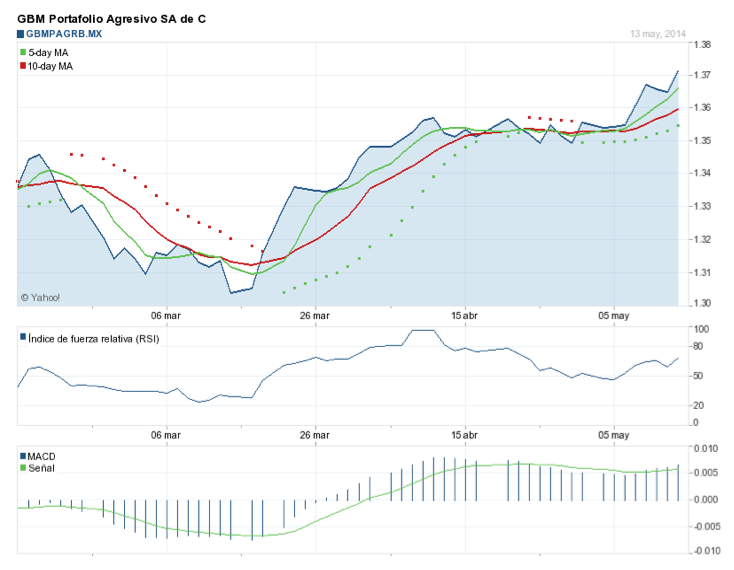Viewport: 734px width, 570px height.
Task: Click the 80 value on RSI axis
Action: 698,347
